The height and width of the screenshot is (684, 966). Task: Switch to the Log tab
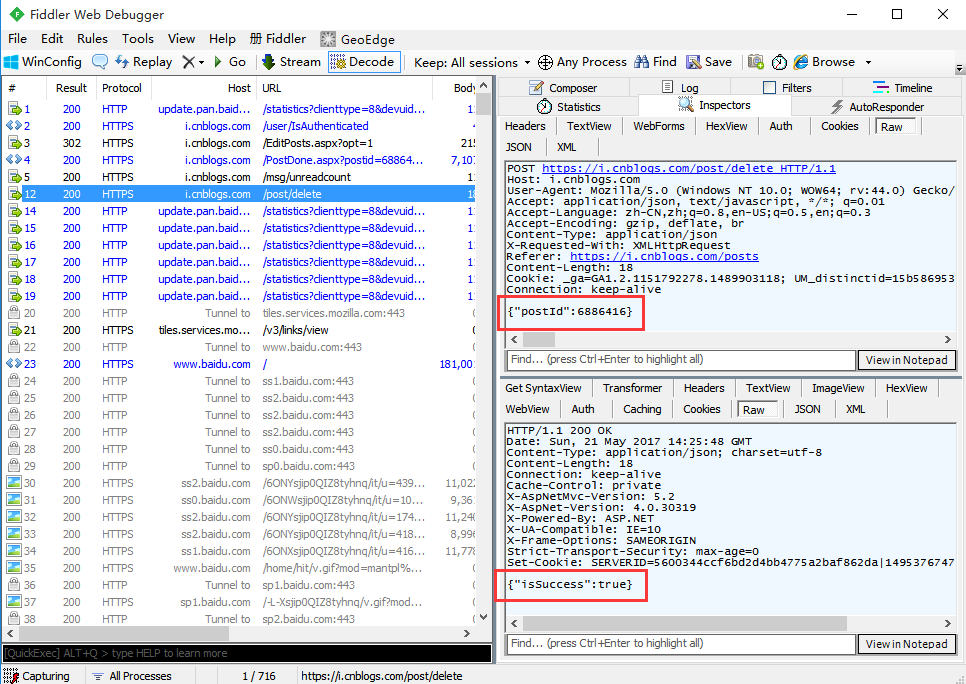[680, 88]
